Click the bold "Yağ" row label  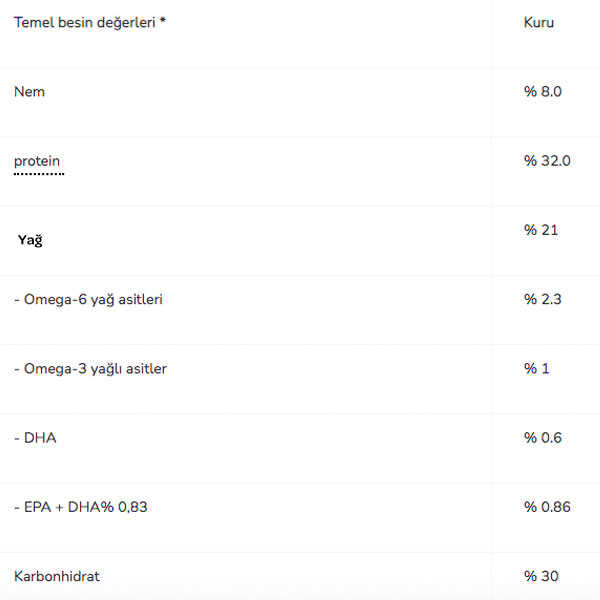pyautogui.click(x=30, y=240)
